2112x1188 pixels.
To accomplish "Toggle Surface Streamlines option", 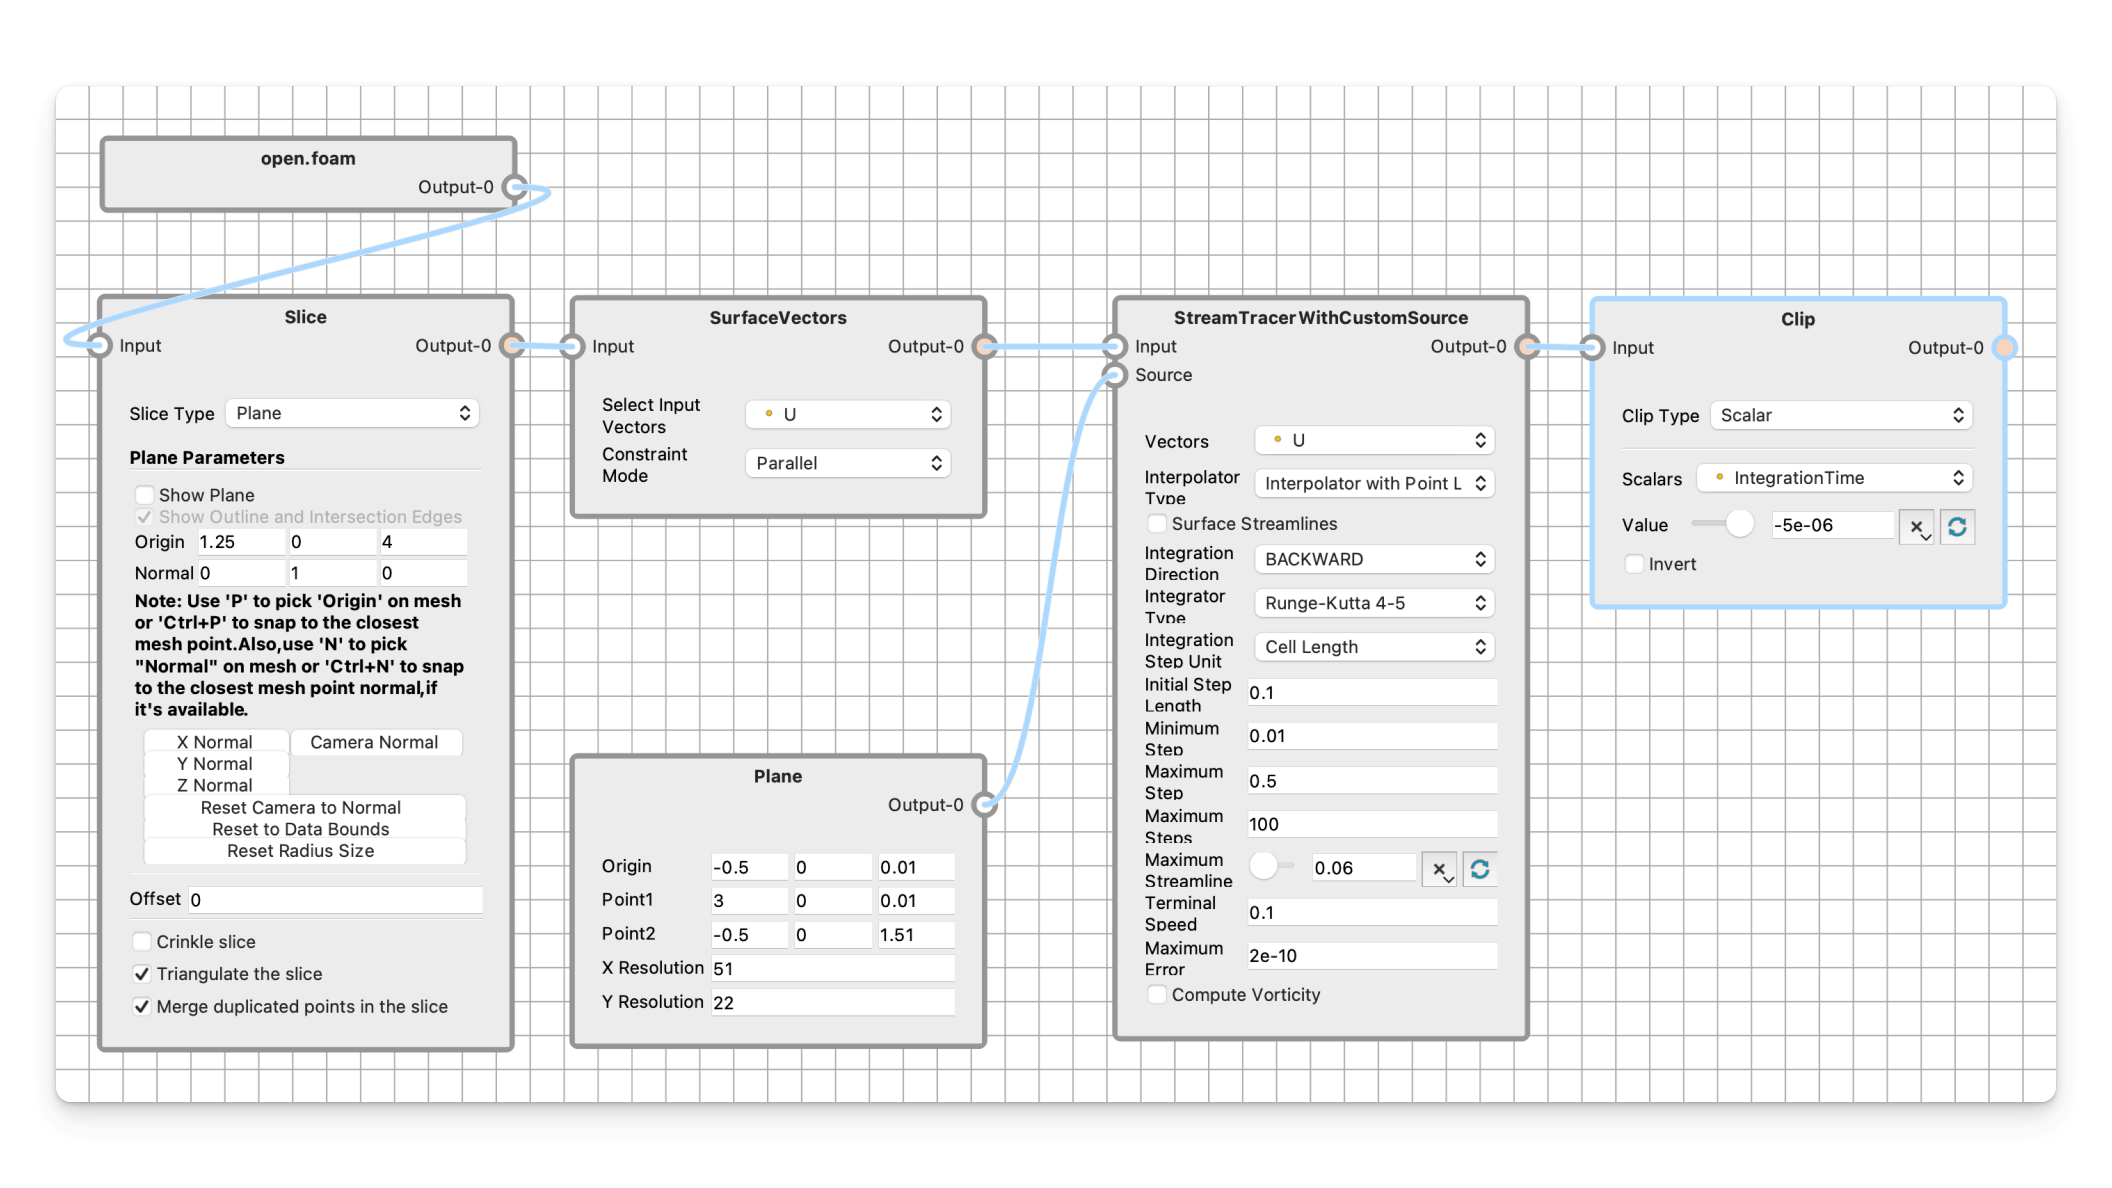I will [x=1157, y=524].
